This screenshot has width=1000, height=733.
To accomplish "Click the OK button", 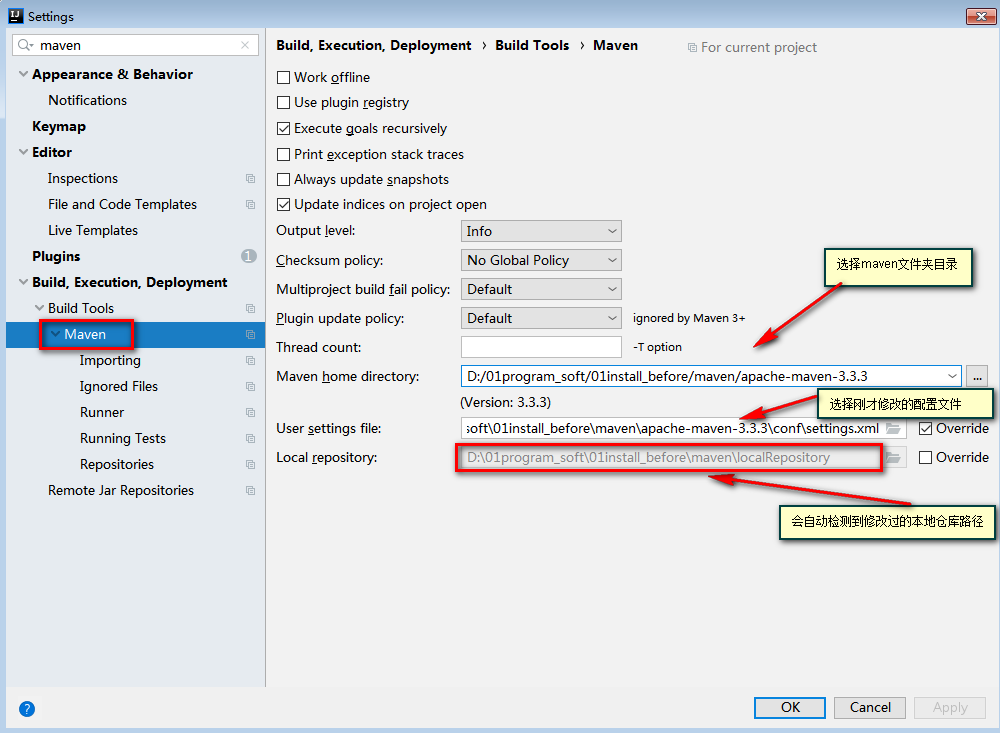I will point(790,707).
